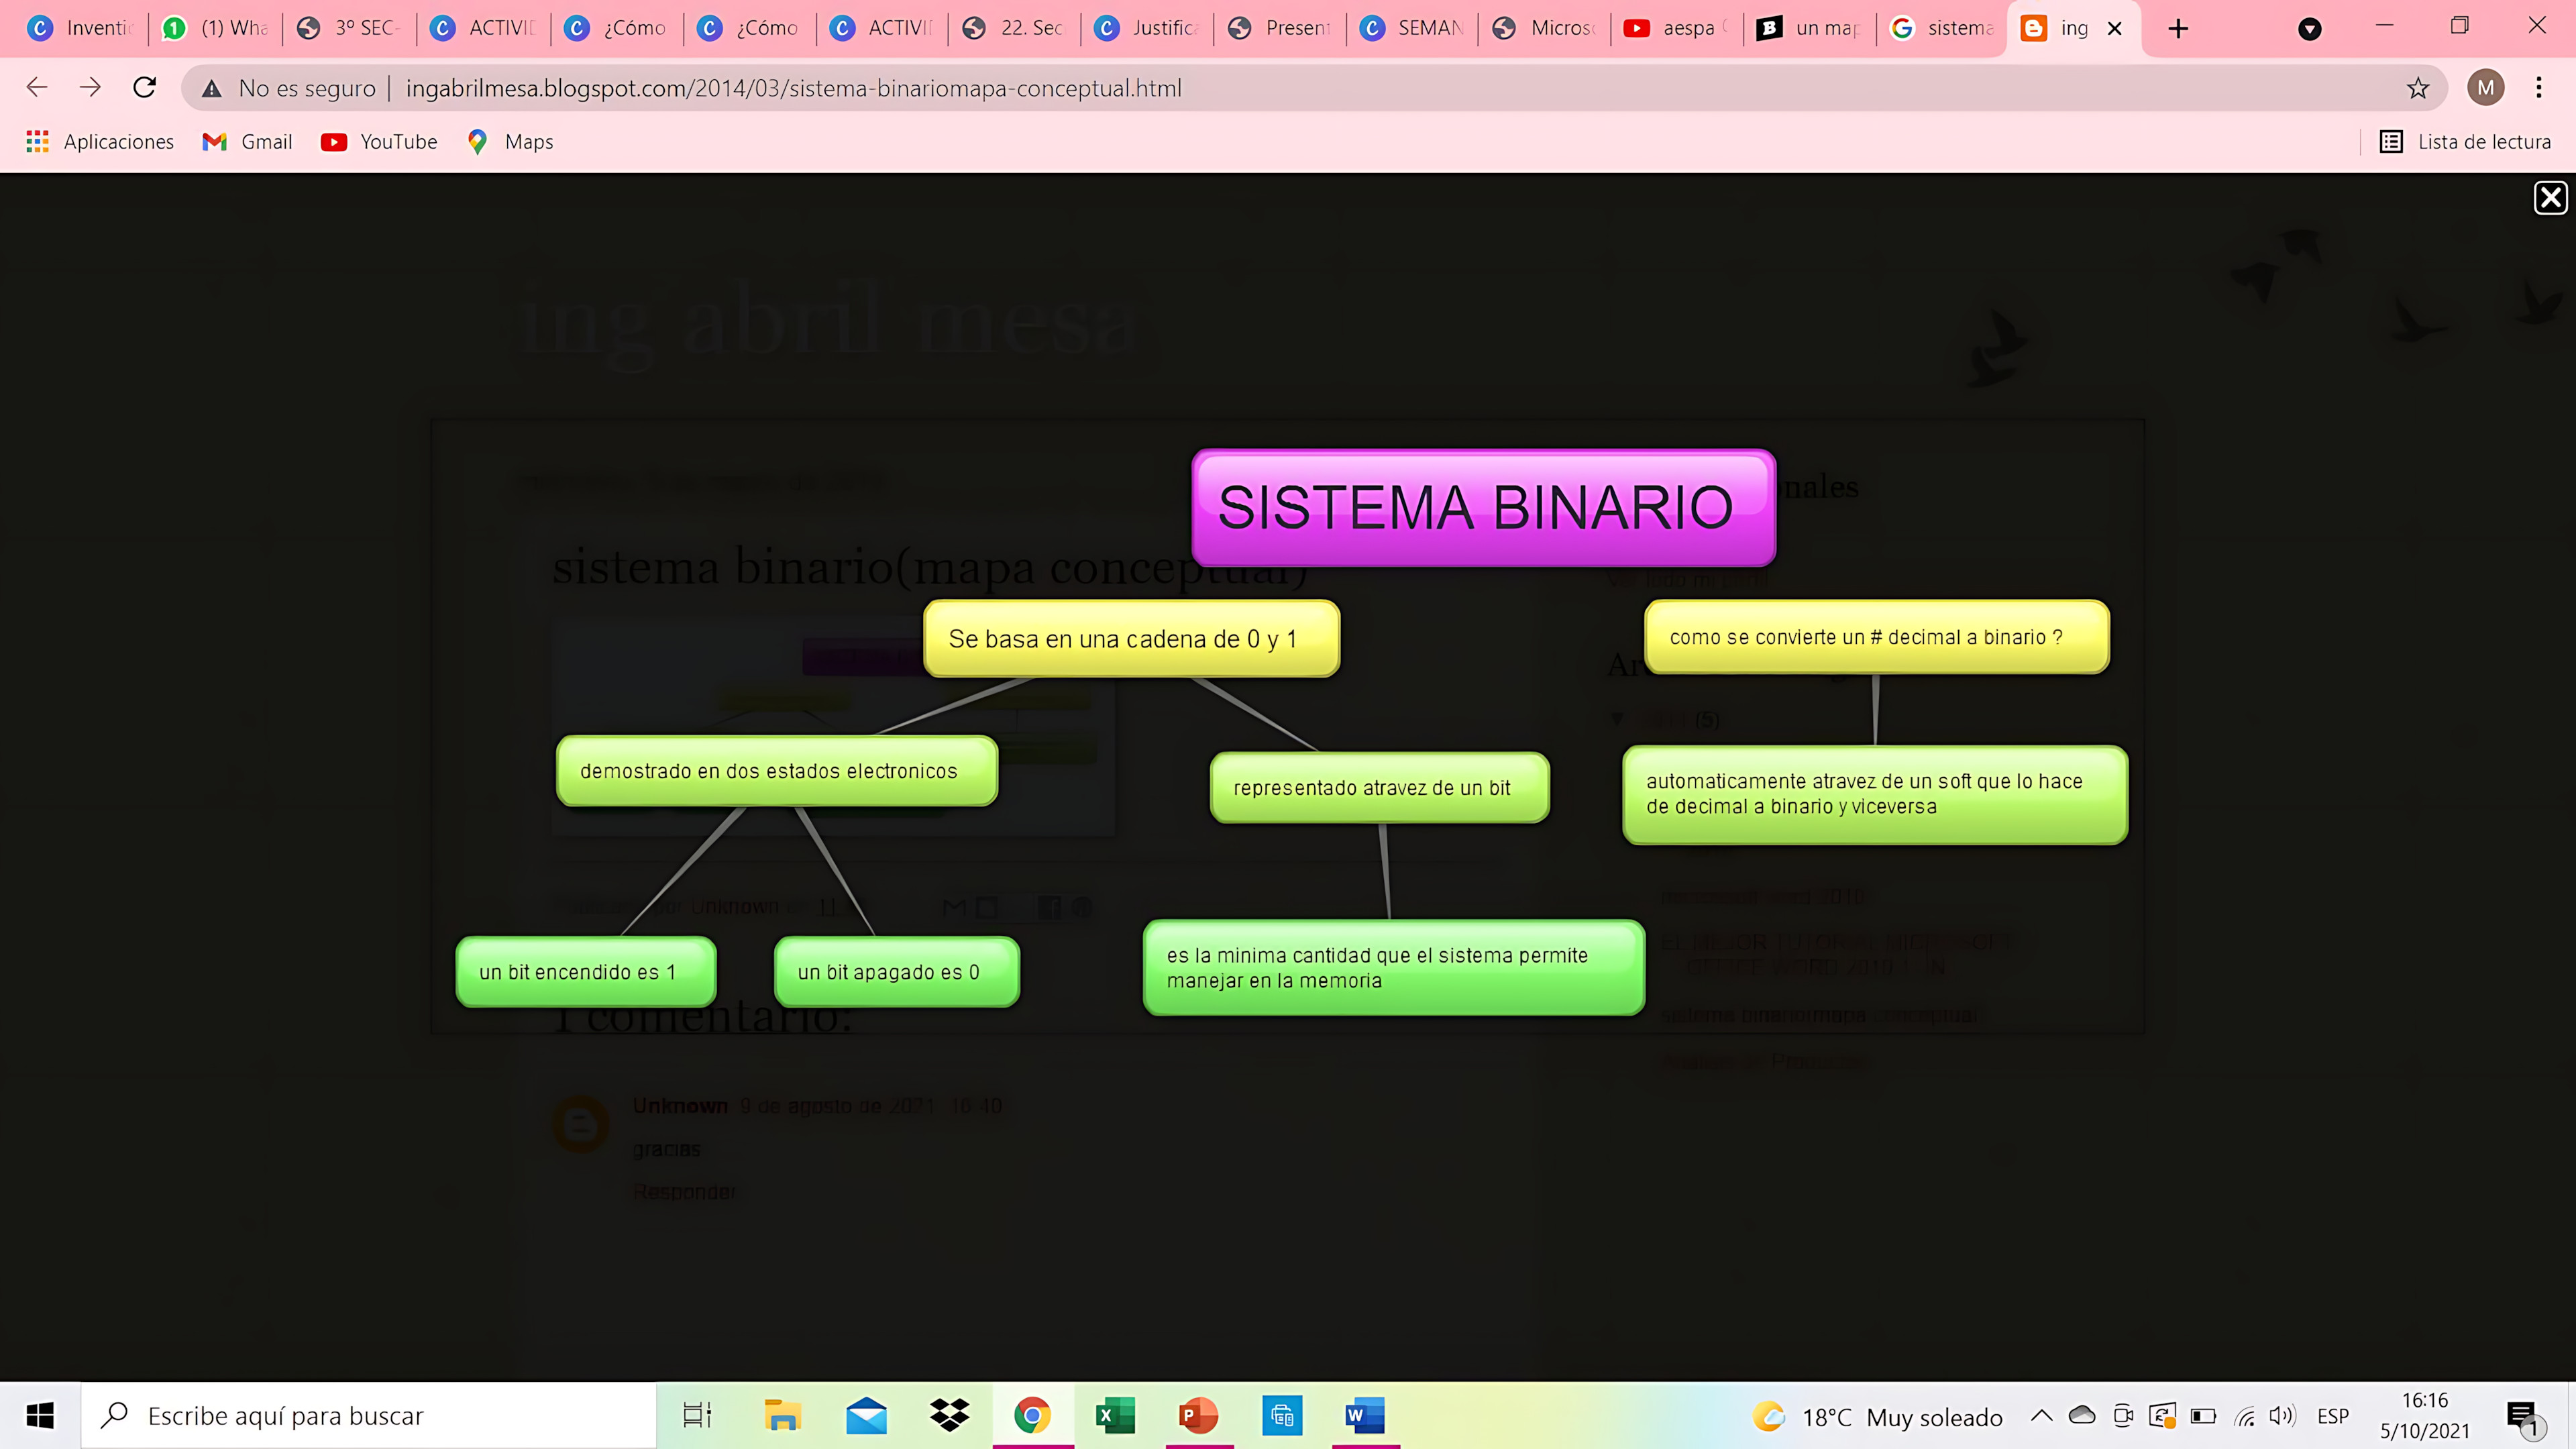Screen dimensions: 2576x1449
Task: Click 'representado atravez de un bit' node
Action: 1379,788
